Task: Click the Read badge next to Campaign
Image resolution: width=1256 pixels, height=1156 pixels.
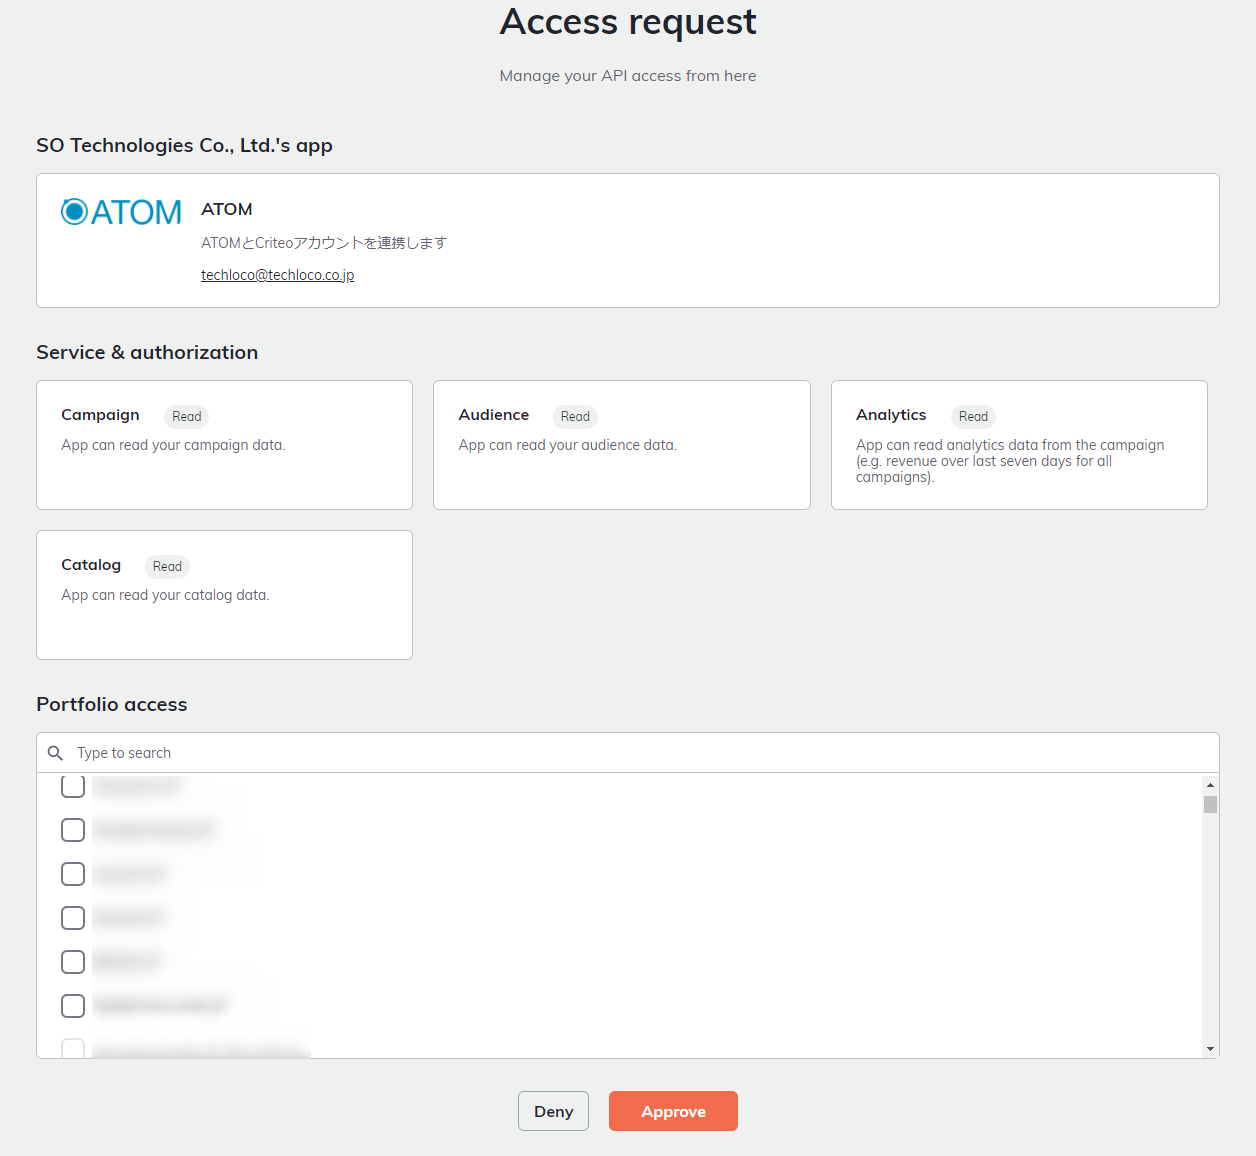Action: (x=186, y=417)
